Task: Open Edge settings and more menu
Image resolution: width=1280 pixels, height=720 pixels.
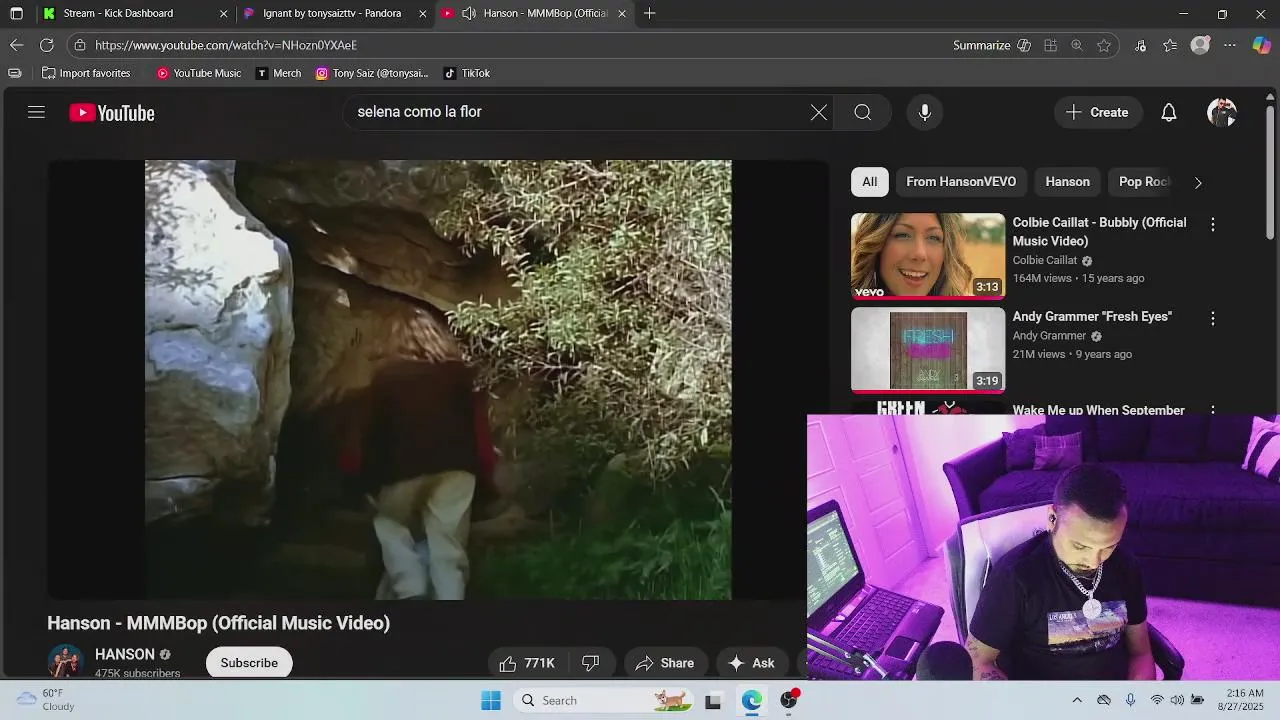Action: tap(1230, 45)
